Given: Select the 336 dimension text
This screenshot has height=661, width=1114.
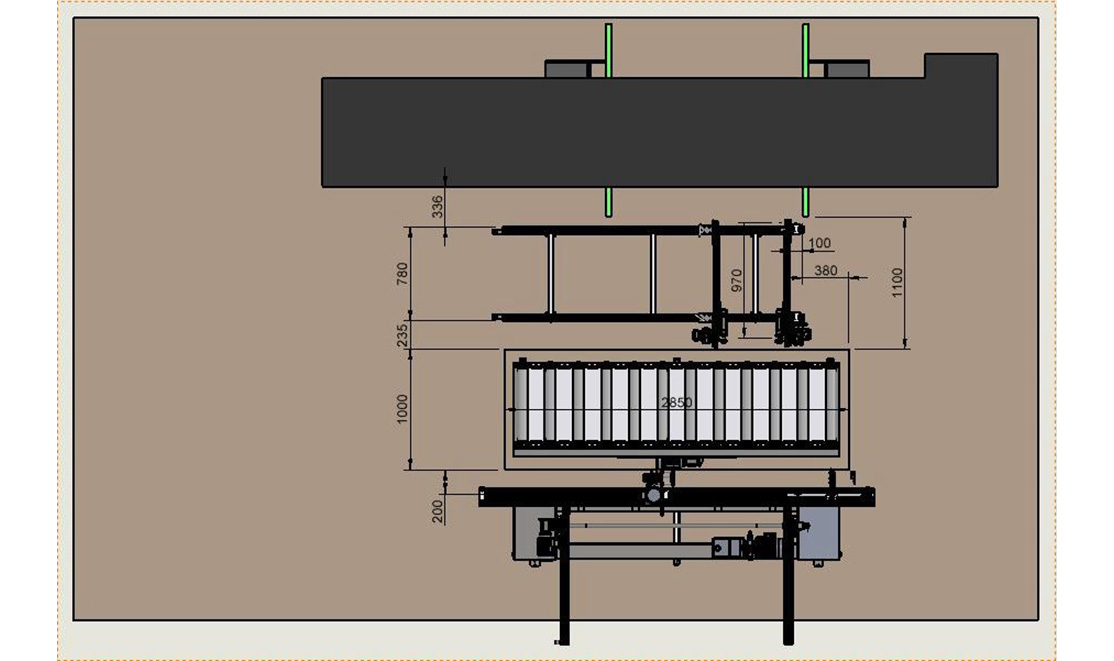Looking at the screenshot, I should 437,207.
